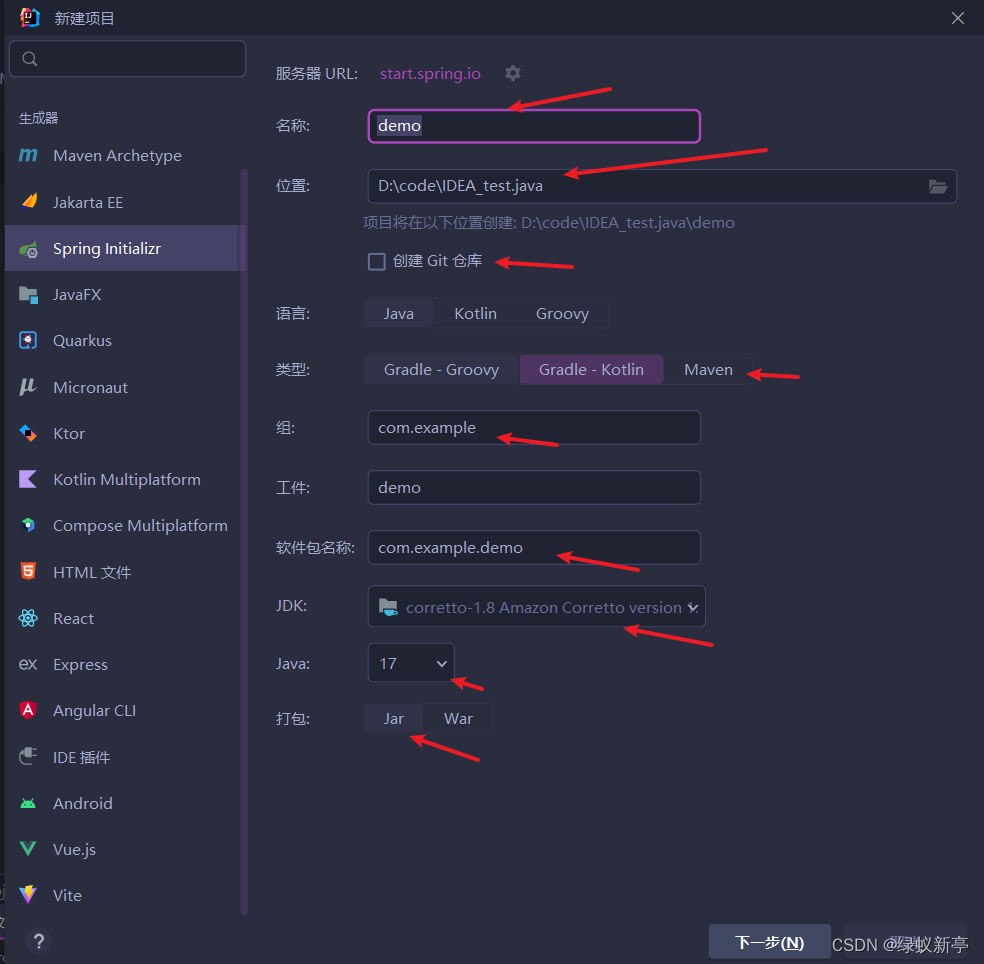
Task: Select the Quarkus list entry
Action: (122, 341)
